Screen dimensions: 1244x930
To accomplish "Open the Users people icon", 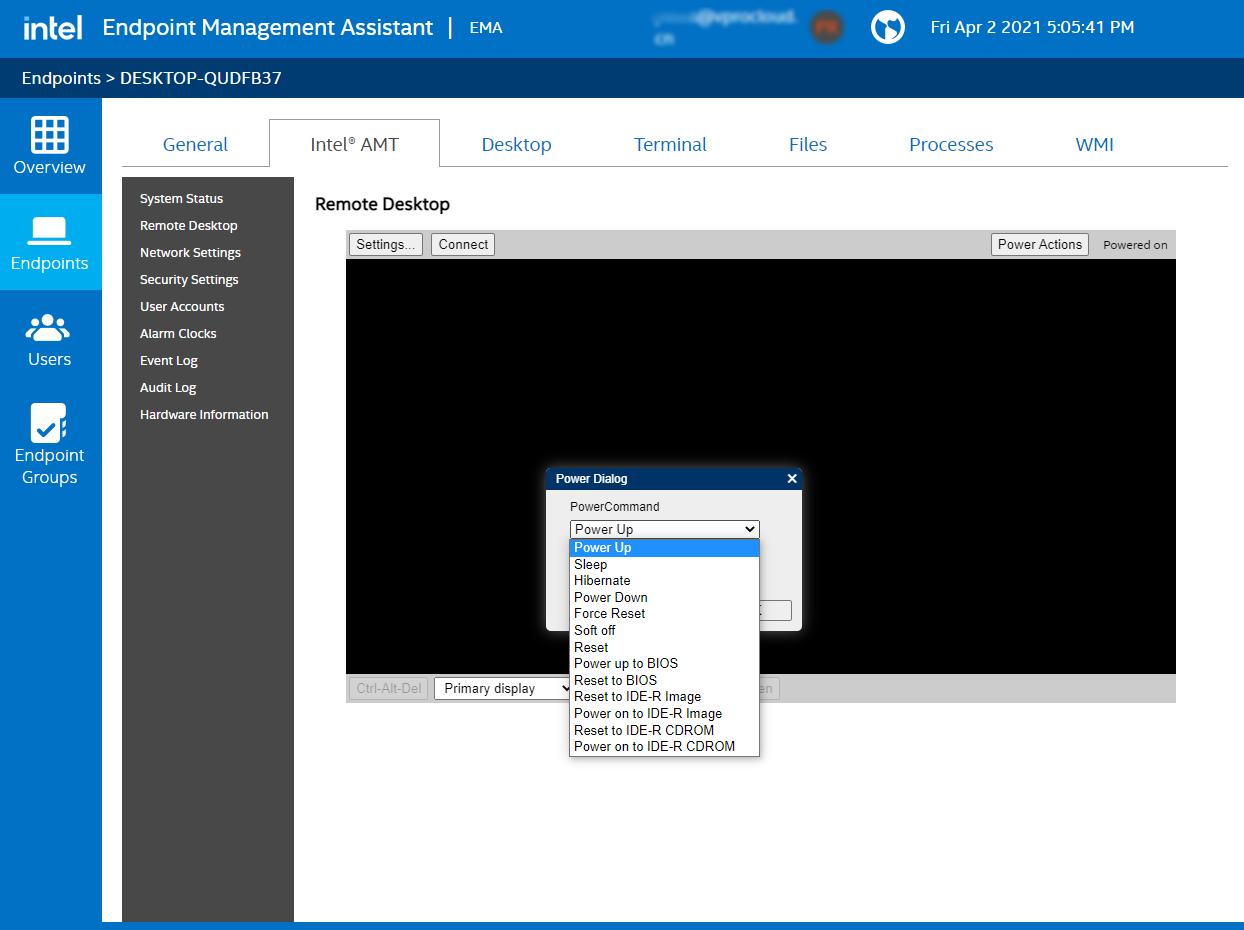I will [49, 327].
